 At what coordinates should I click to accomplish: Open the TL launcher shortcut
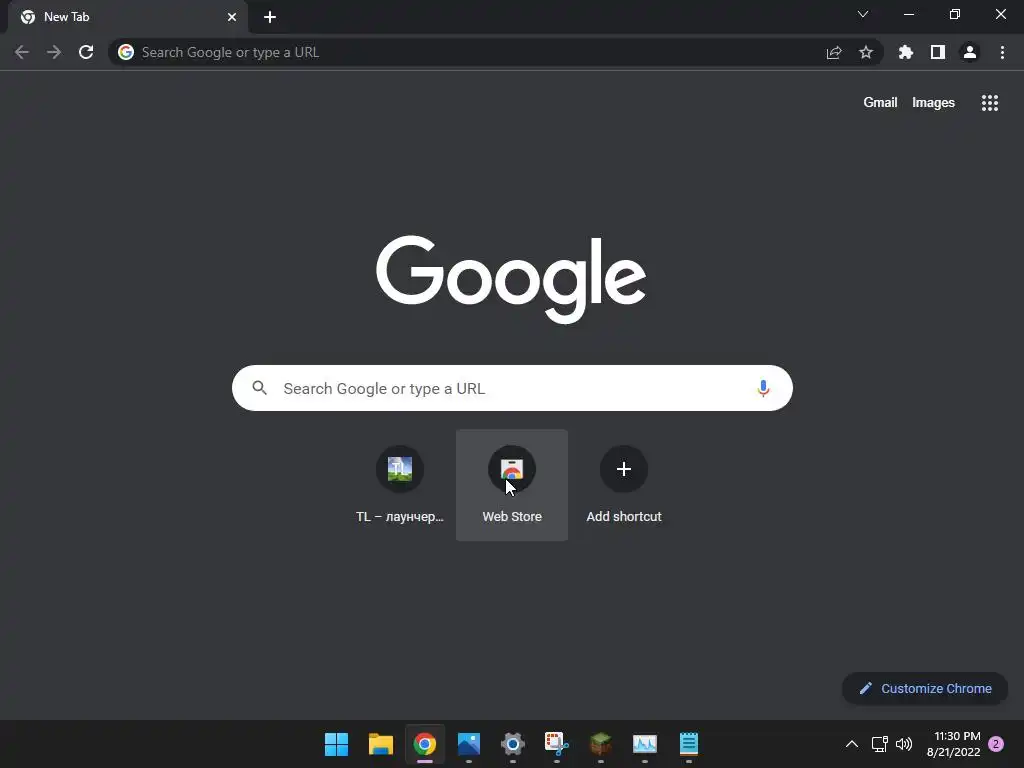[x=400, y=485]
